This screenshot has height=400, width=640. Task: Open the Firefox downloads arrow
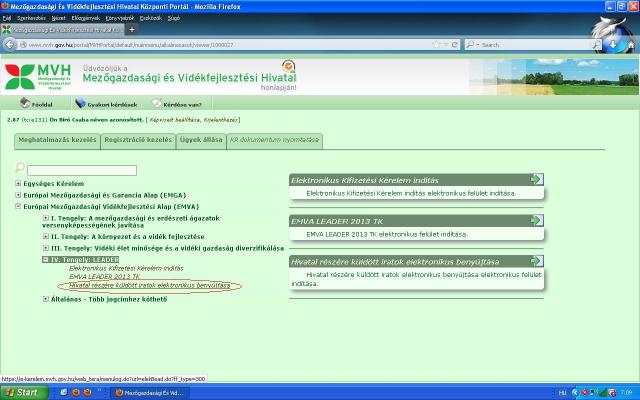click(613, 44)
